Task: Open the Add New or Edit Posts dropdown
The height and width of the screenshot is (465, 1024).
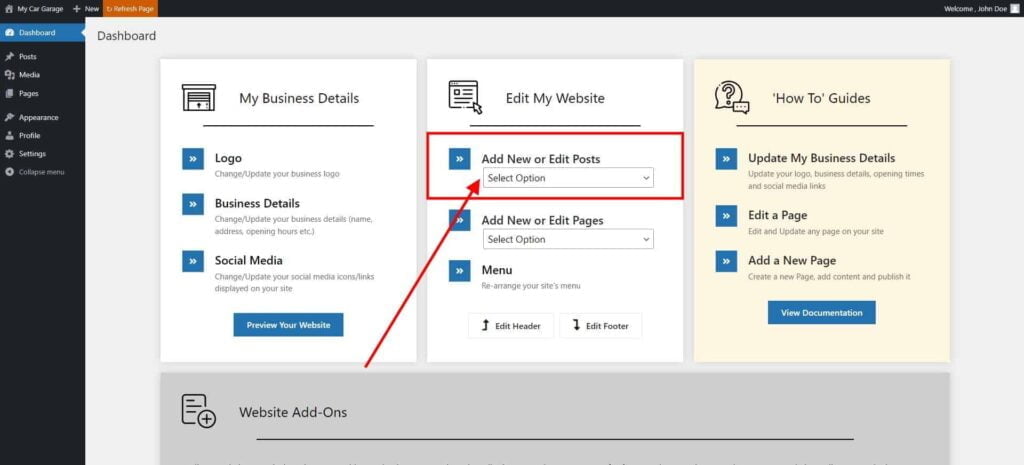Action: click(x=568, y=178)
